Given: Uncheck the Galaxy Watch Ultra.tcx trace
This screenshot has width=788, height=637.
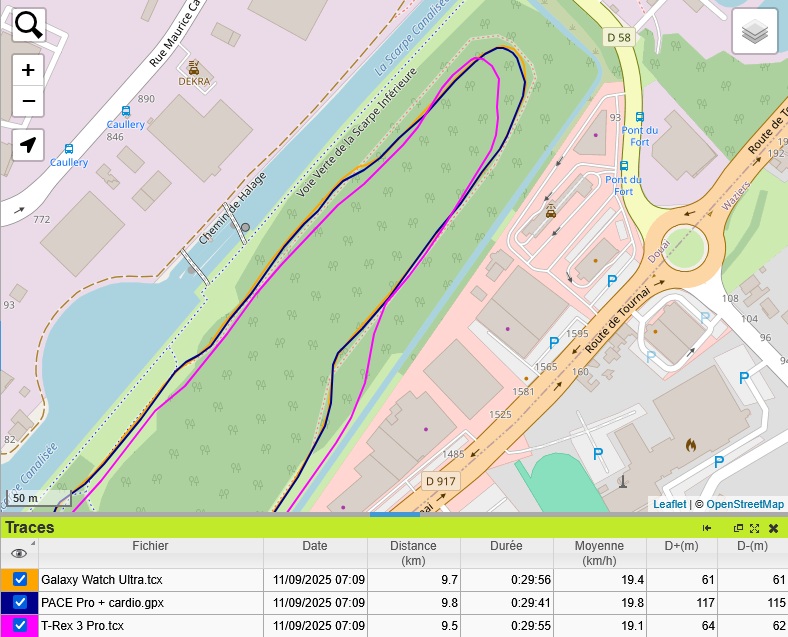Looking at the screenshot, I should [x=20, y=579].
